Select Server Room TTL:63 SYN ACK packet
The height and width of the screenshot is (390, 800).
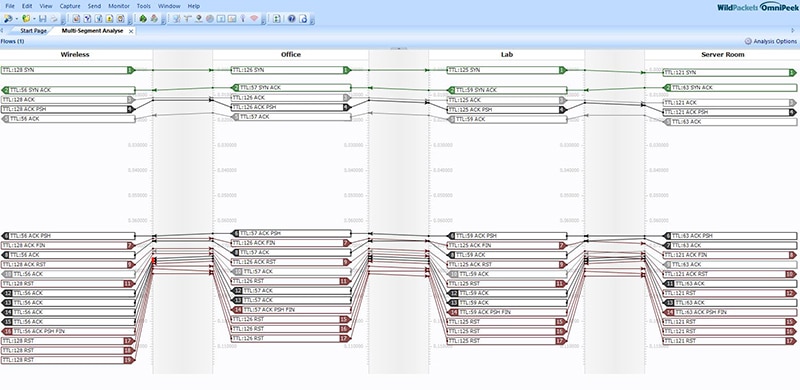click(730, 88)
